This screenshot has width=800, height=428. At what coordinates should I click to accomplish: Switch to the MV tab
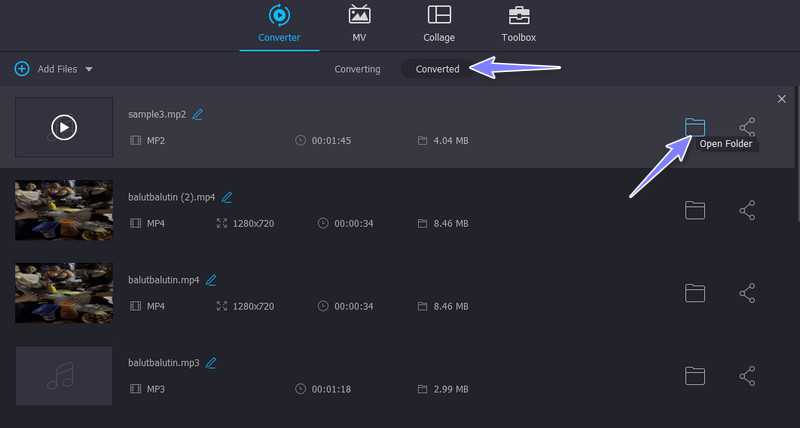pyautogui.click(x=358, y=25)
